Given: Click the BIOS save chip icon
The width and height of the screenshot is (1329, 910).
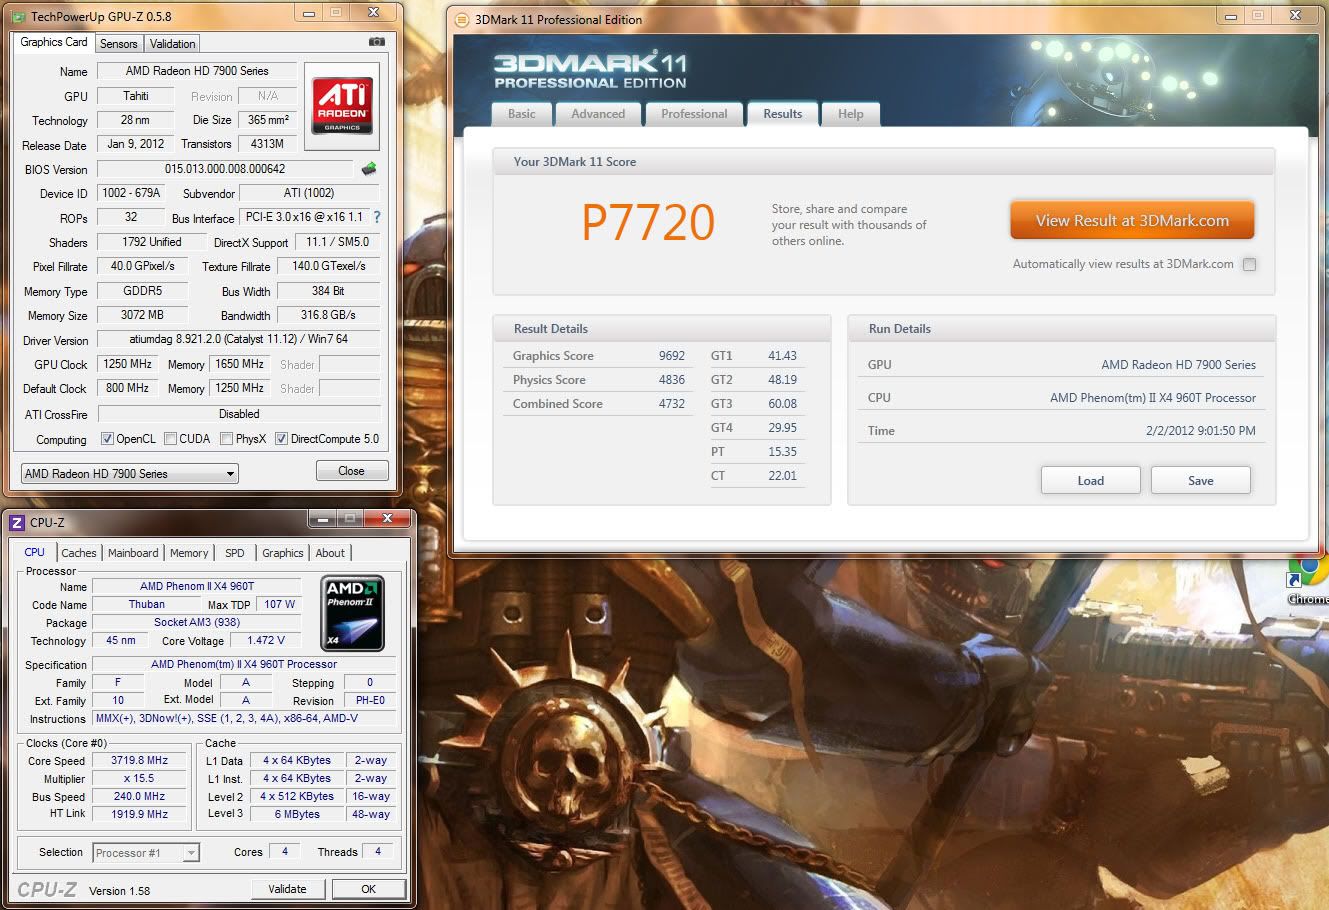Looking at the screenshot, I should point(369,169).
